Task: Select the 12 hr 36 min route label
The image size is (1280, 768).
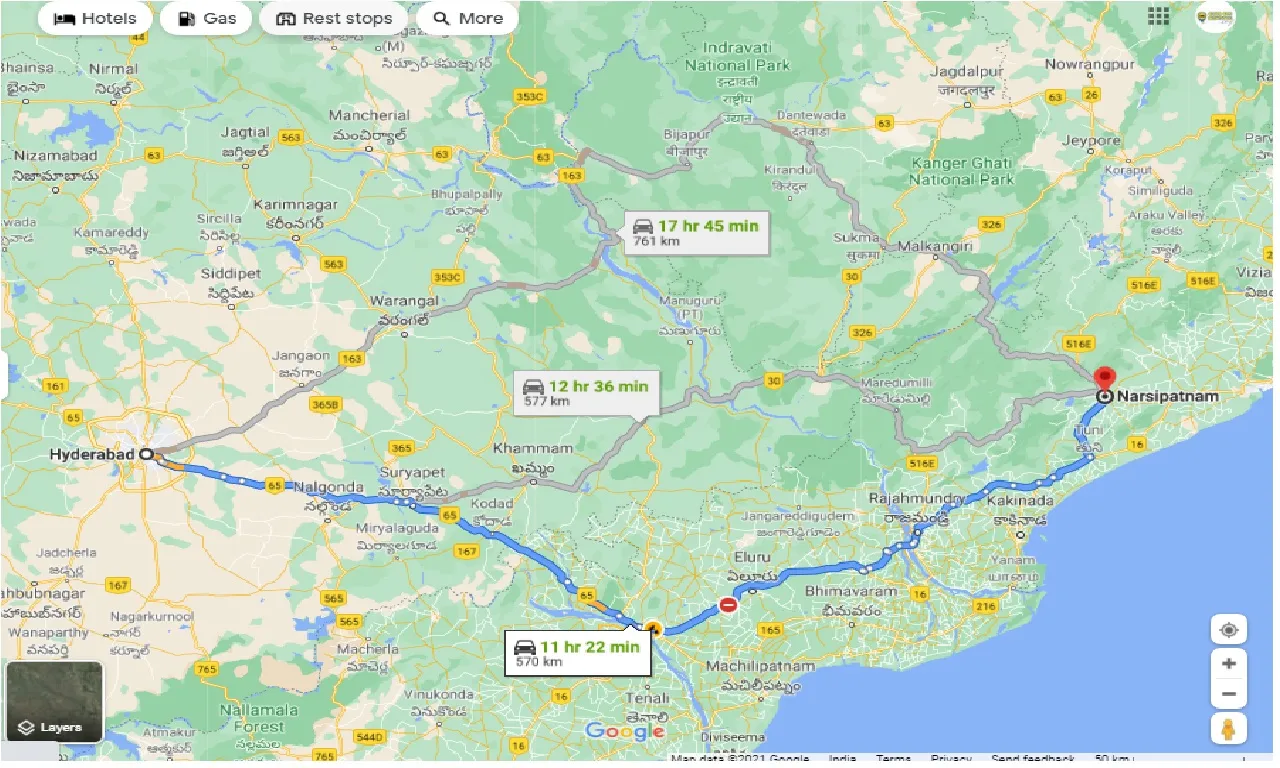Action: tap(586, 390)
